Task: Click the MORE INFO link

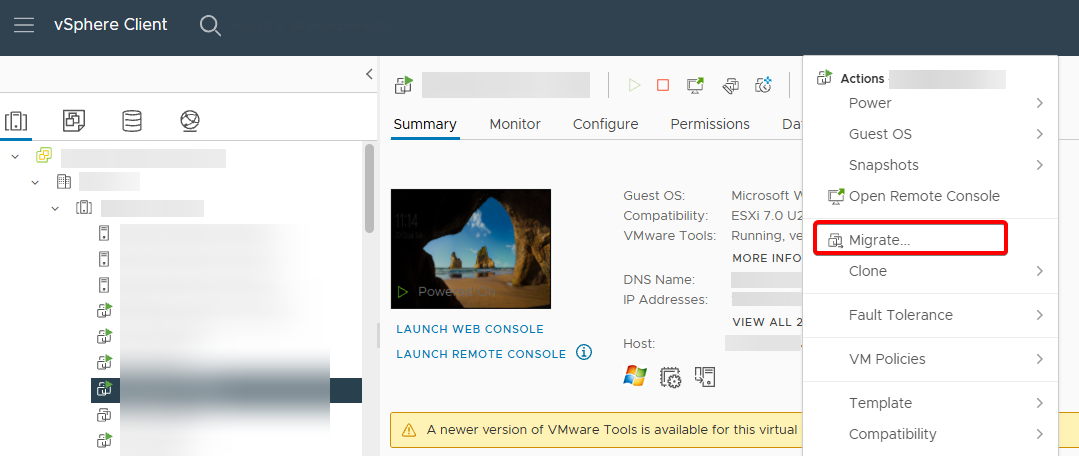Action: (767, 258)
